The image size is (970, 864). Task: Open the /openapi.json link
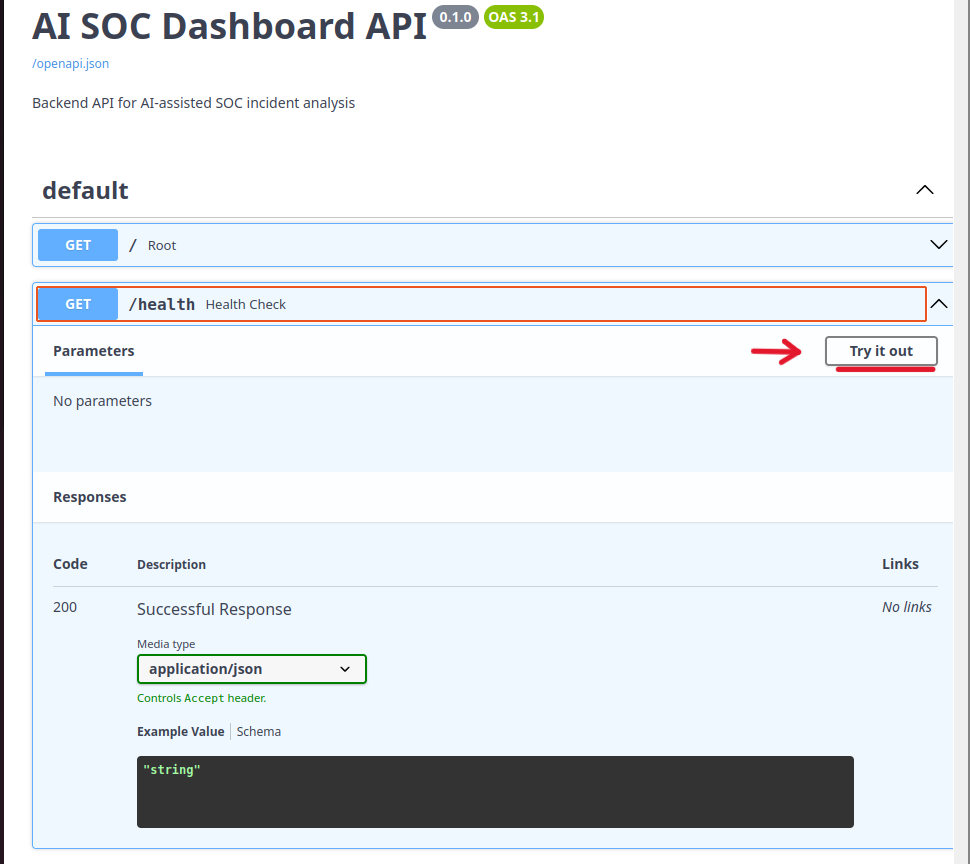pyautogui.click(x=71, y=64)
